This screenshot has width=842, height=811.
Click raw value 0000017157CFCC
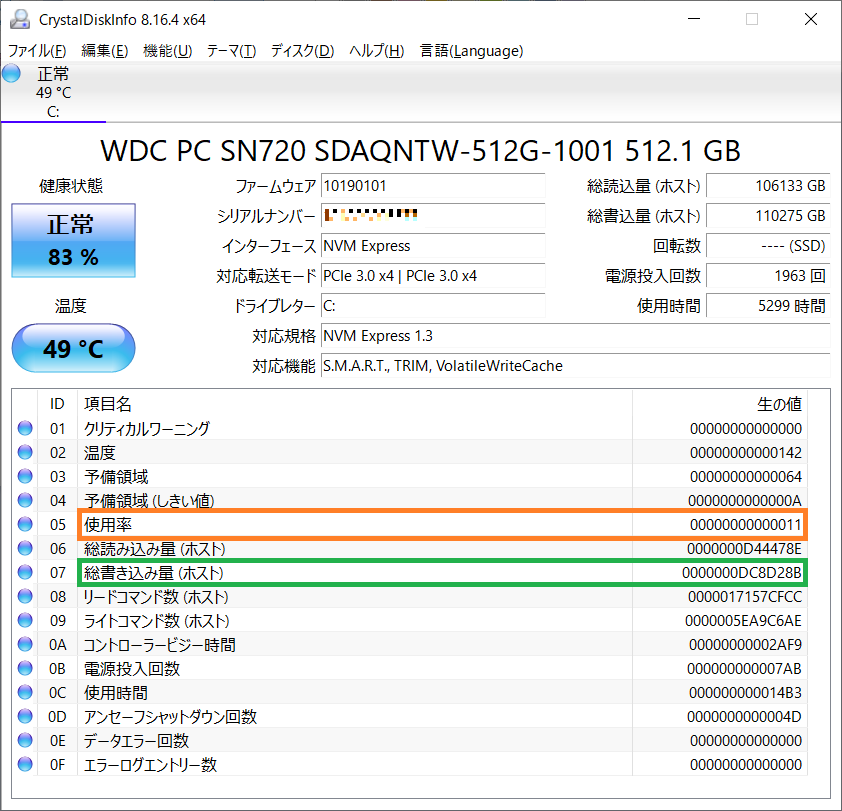tap(745, 597)
